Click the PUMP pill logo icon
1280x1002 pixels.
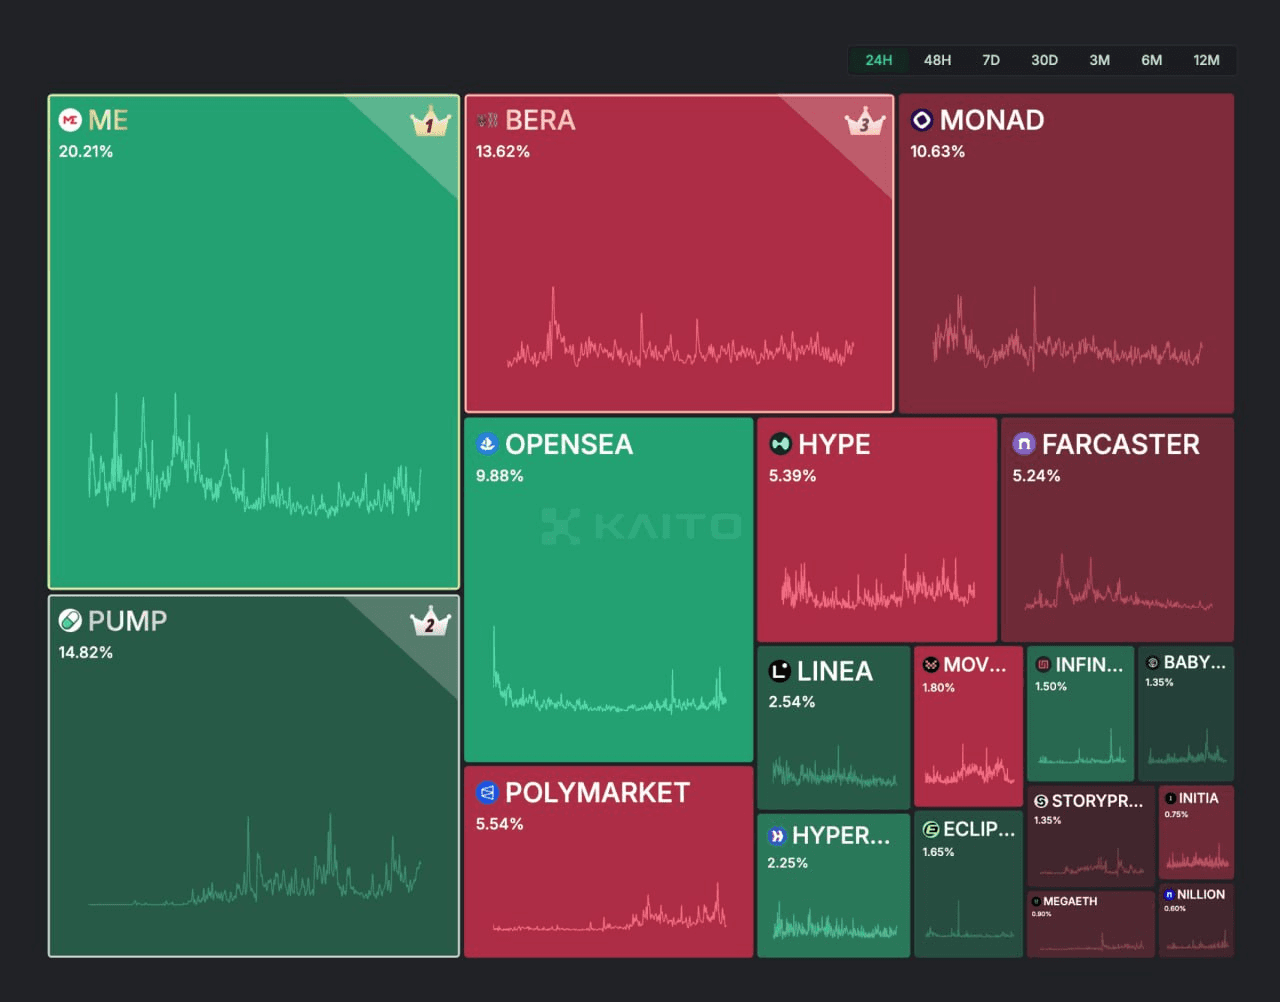pyautogui.click(x=70, y=621)
